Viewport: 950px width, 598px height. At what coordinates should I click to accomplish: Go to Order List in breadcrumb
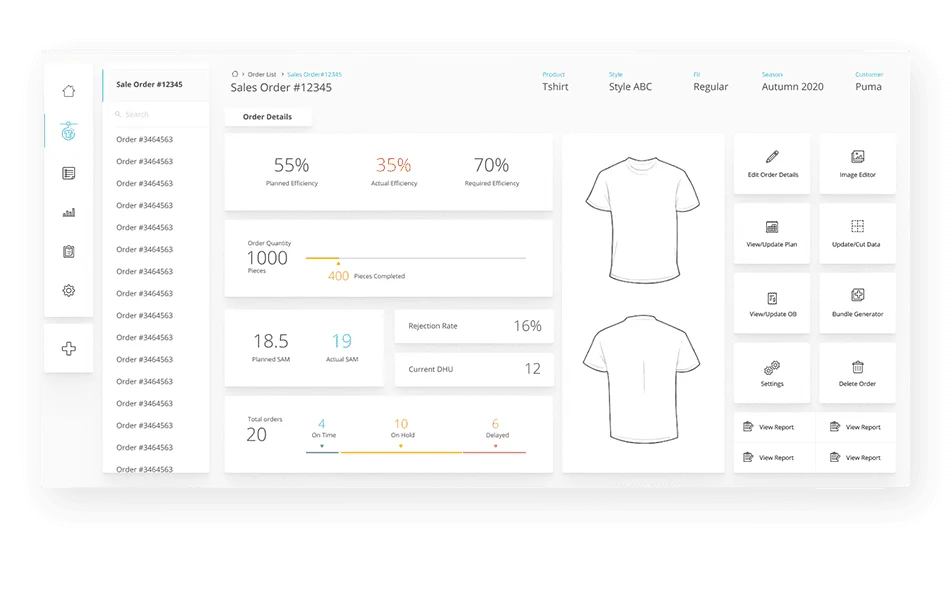(x=261, y=74)
